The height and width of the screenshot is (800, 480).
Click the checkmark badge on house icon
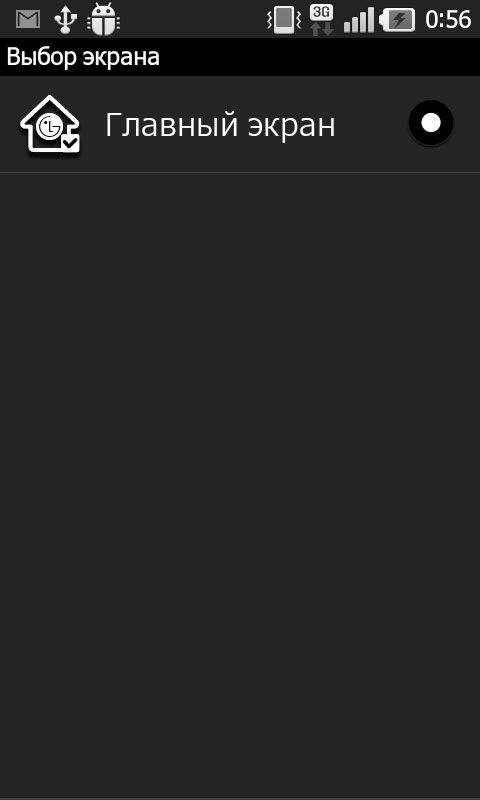[x=70, y=143]
